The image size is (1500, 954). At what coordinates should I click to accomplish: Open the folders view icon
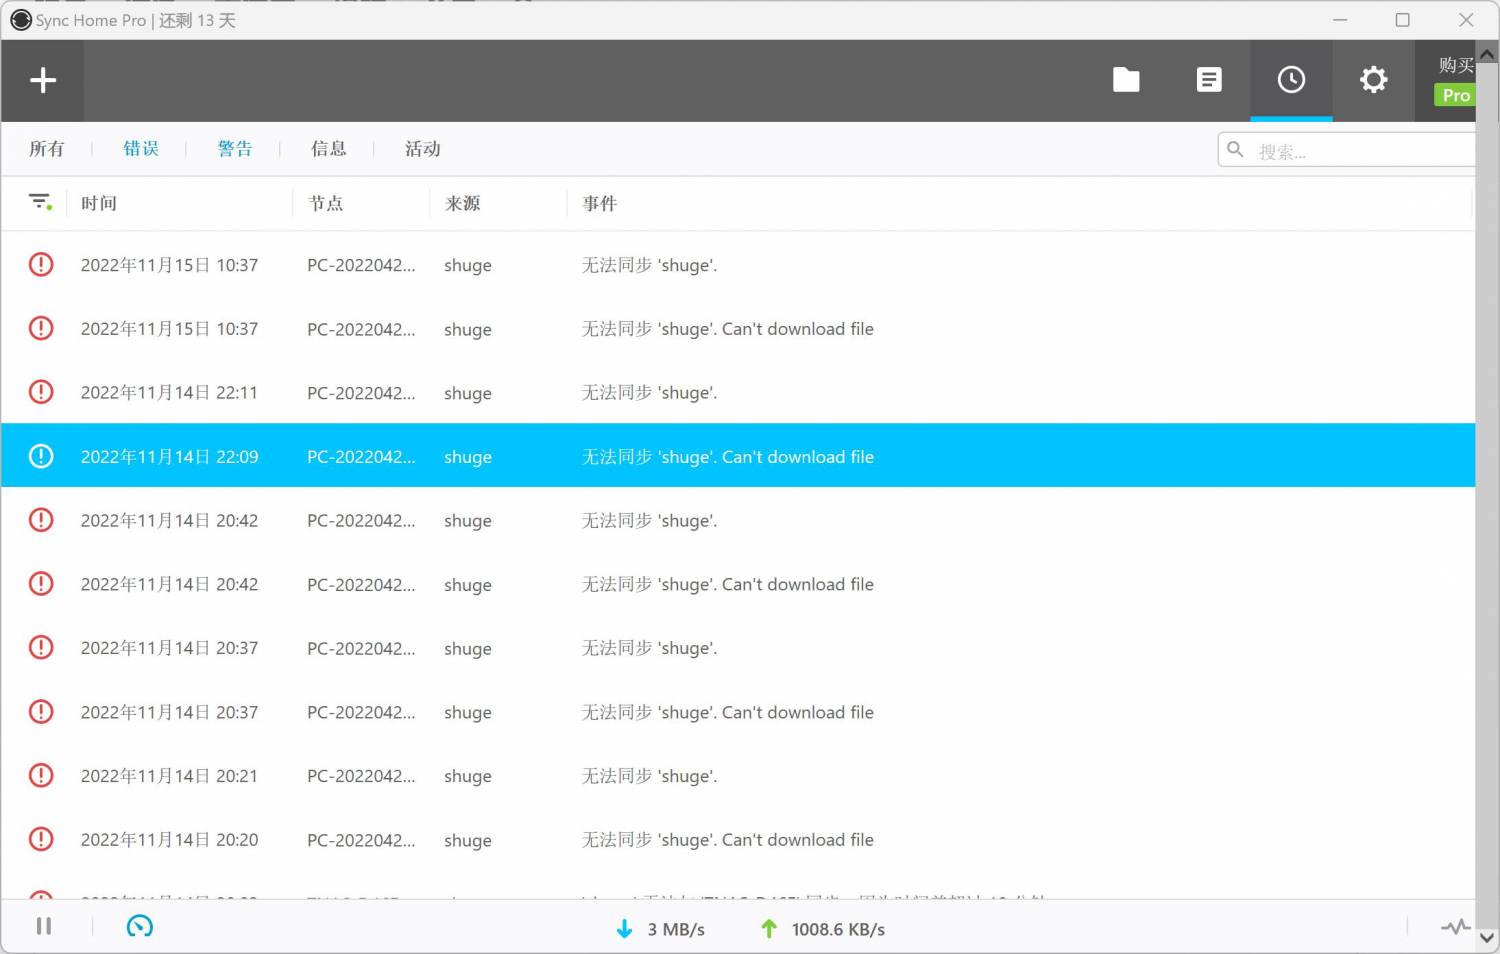[1126, 80]
